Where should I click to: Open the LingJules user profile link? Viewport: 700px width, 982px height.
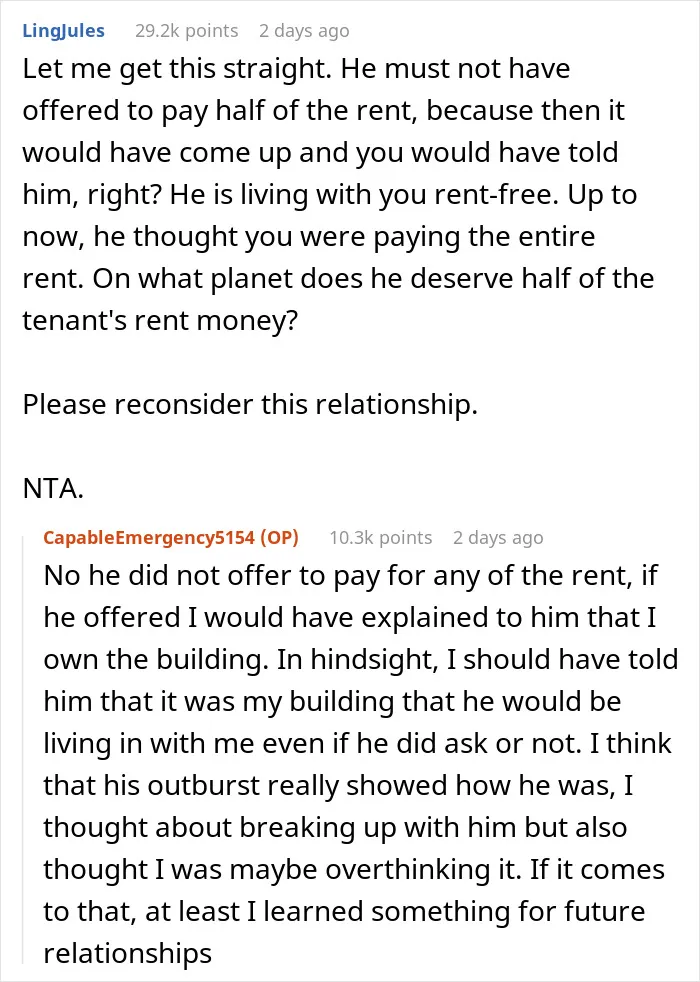[63, 31]
